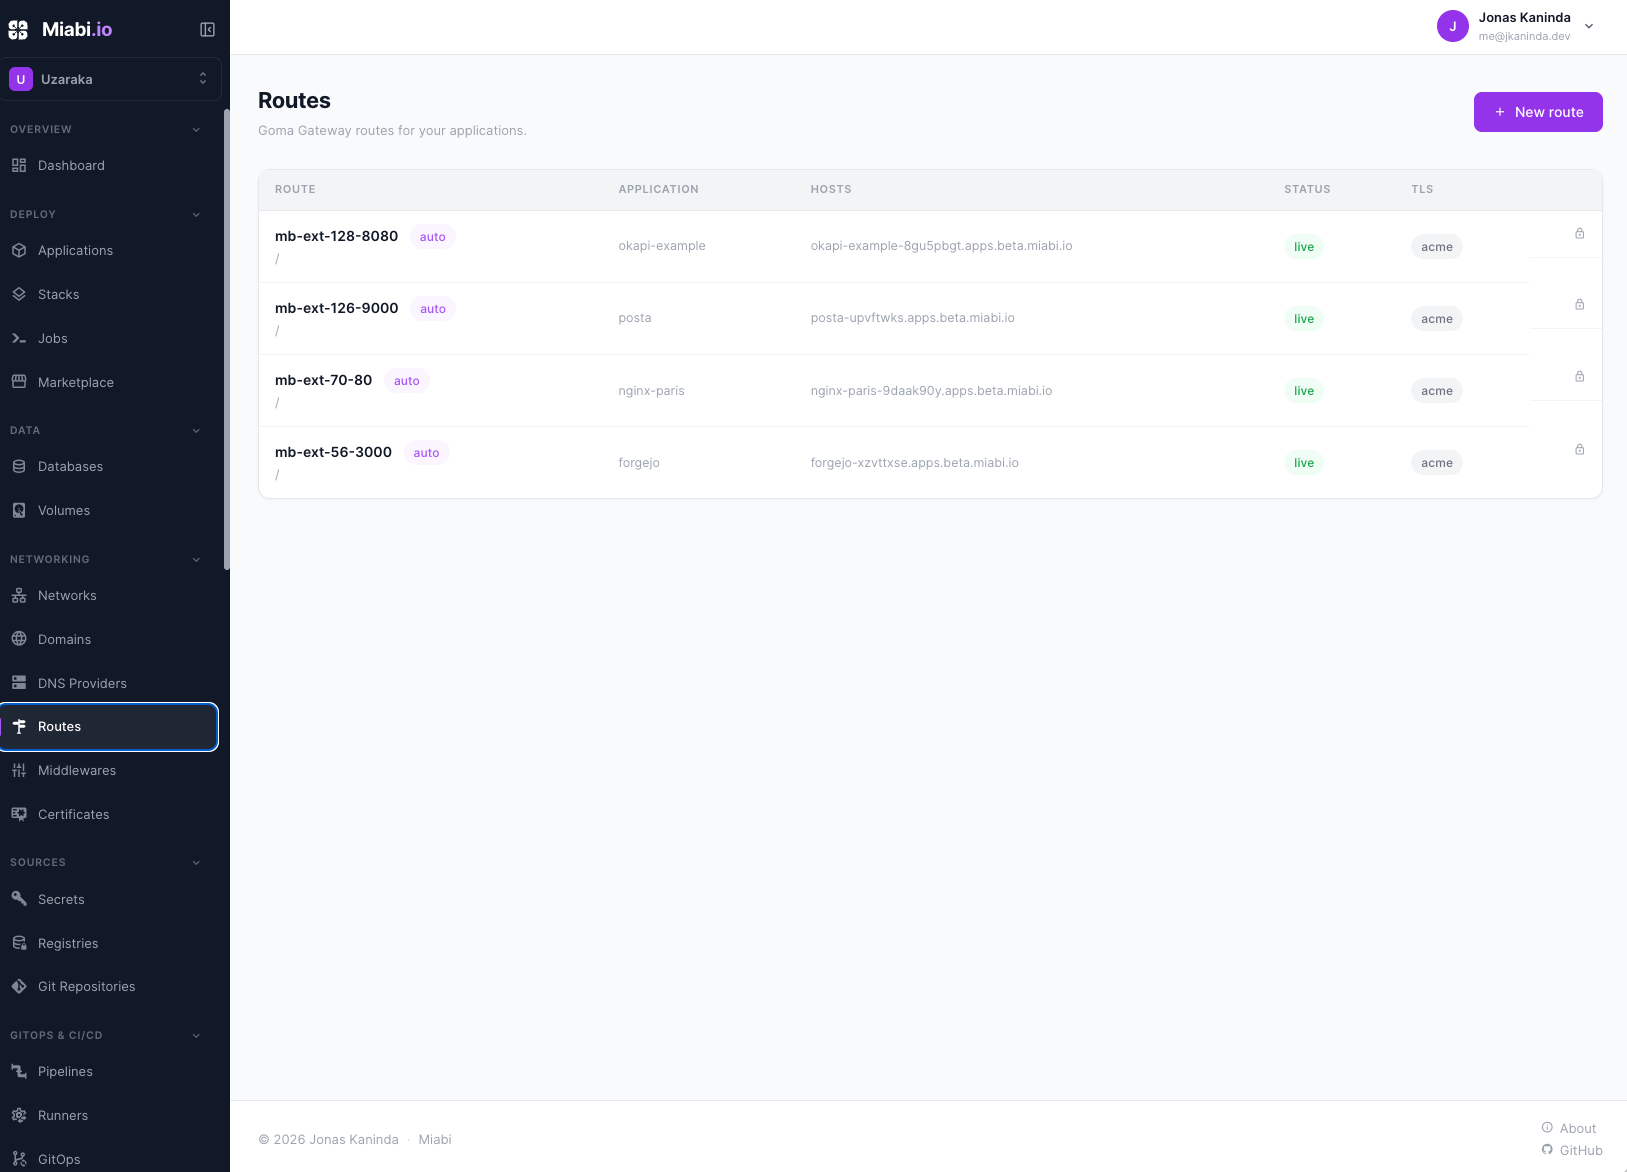Open Secrets via its key icon
Viewport: 1627px width, 1172px height.
pos(19,899)
